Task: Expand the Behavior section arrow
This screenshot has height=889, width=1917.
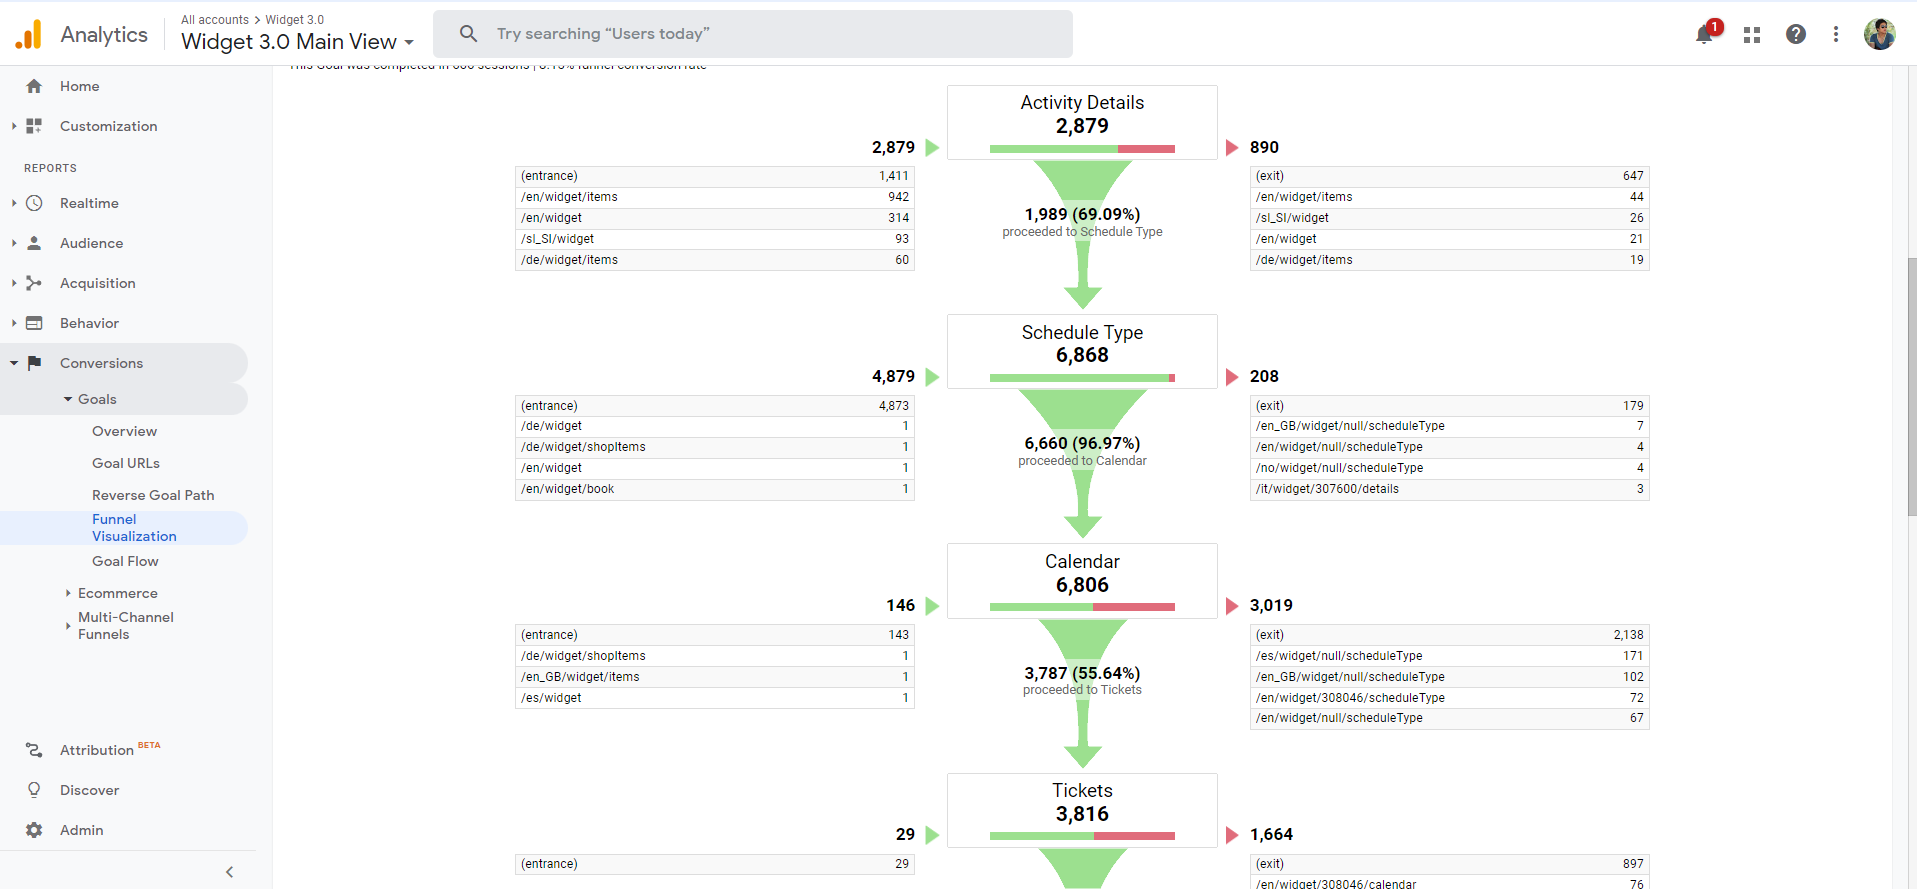Action: 14,323
